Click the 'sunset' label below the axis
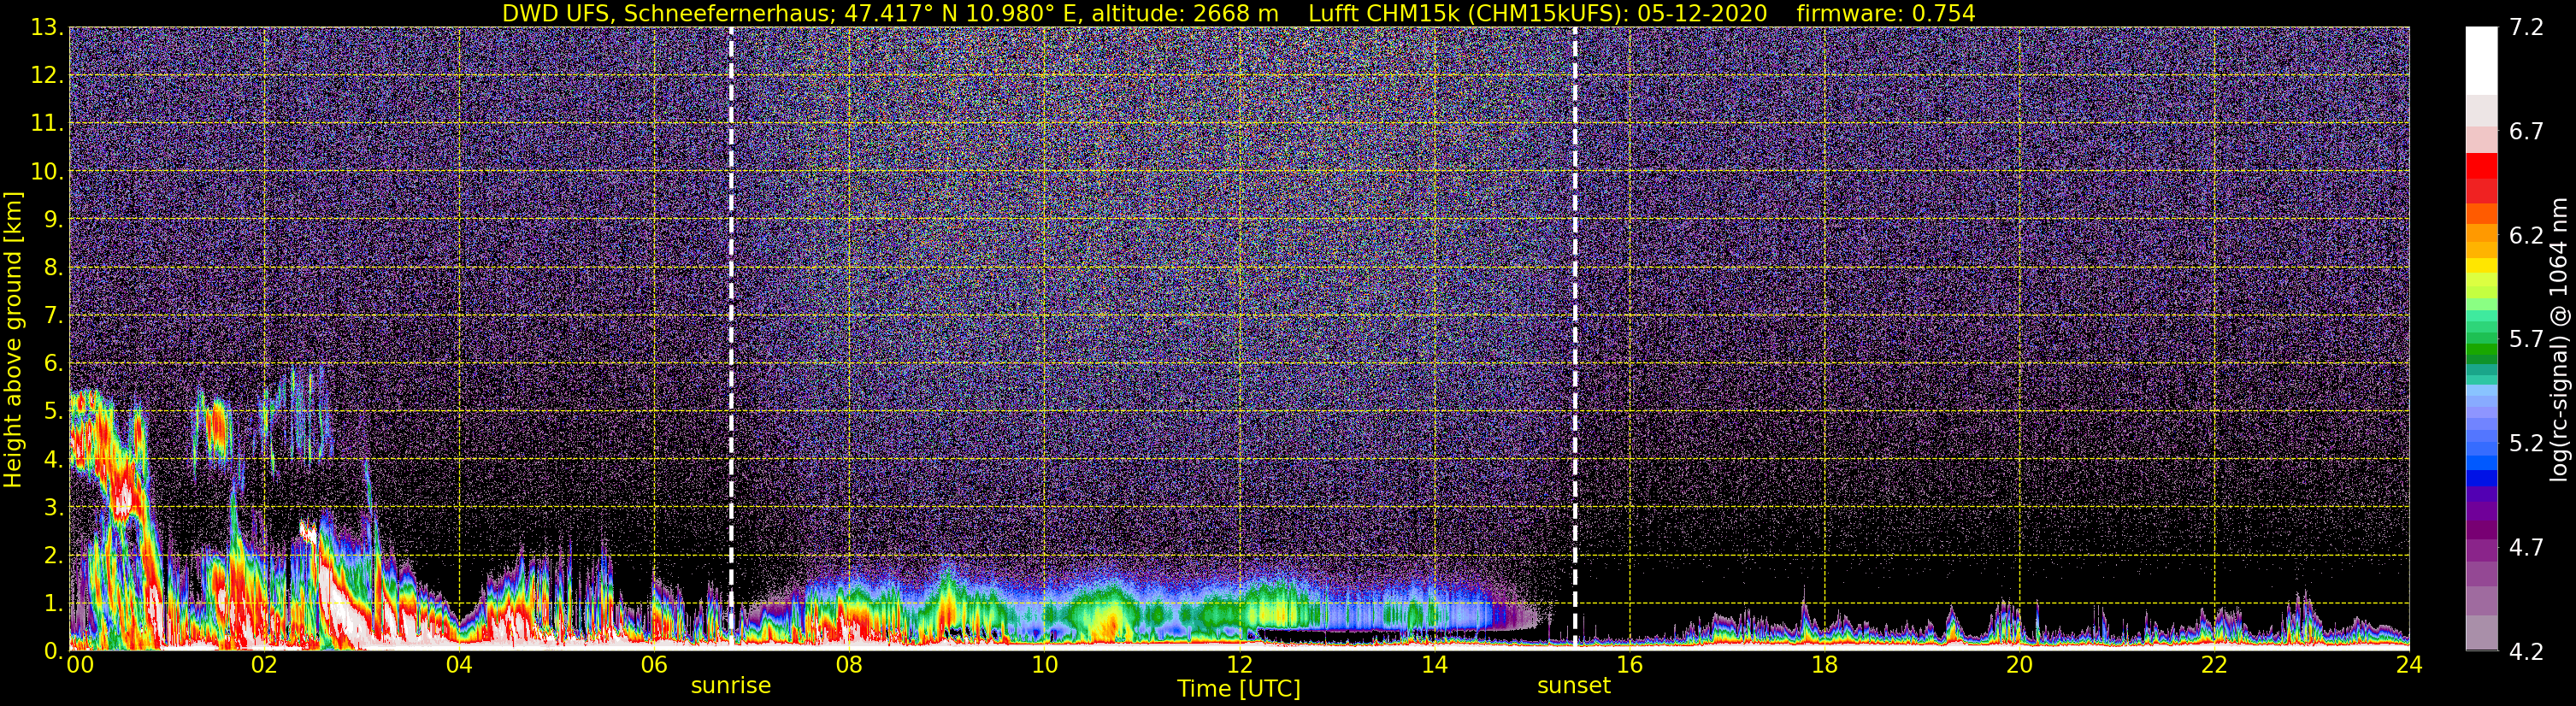Viewport: 2576px width, 706px height. (x=1574, y=686)
